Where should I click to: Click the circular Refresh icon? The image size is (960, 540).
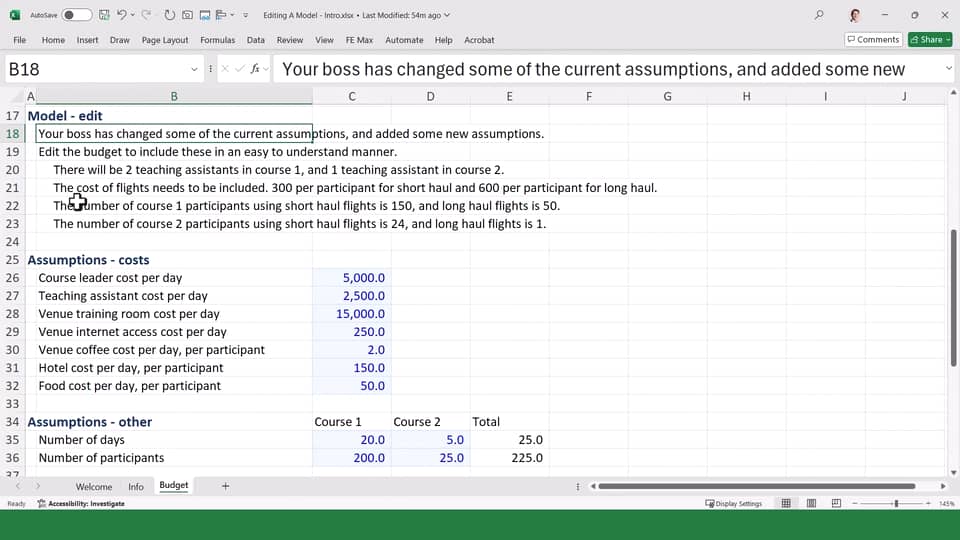point(170,15)
